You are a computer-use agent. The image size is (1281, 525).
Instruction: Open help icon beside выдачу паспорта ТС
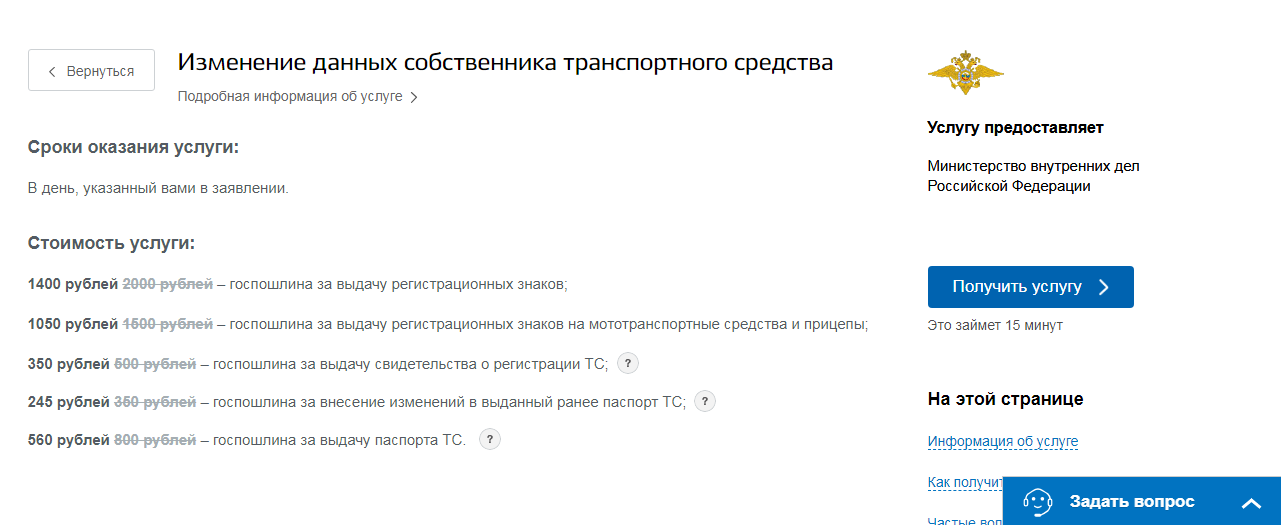pyautogui.click(x=490, y=440)
